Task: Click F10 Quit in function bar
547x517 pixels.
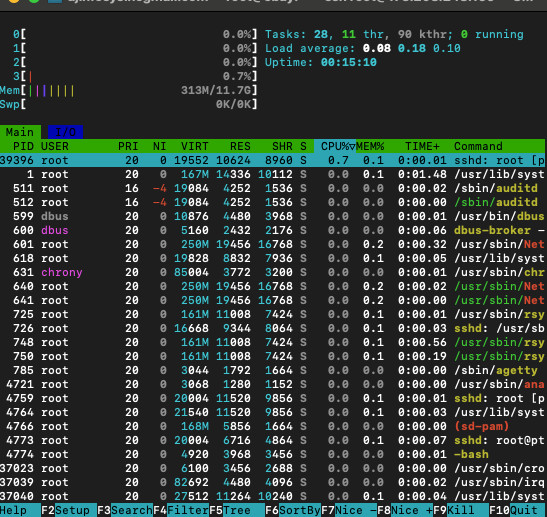Action: tap(517, 510)
